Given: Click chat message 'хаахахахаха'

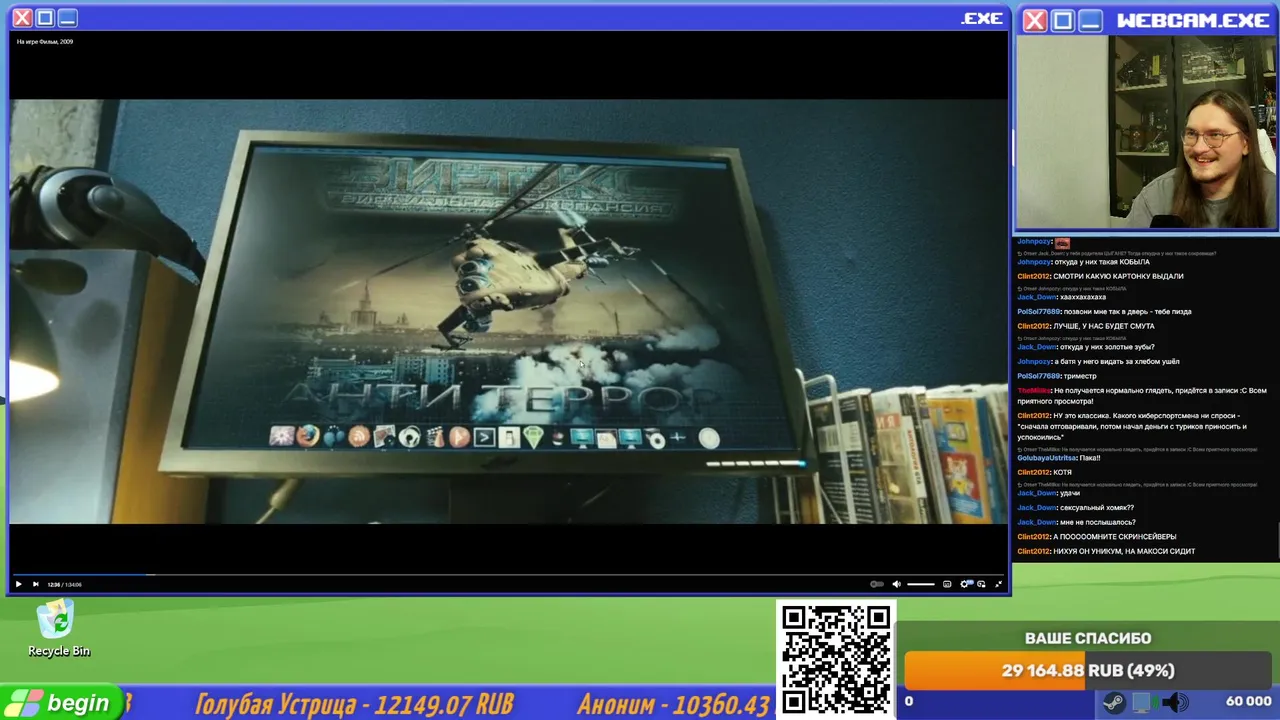Looking at the screenshot, I should tap(1083, 297).
